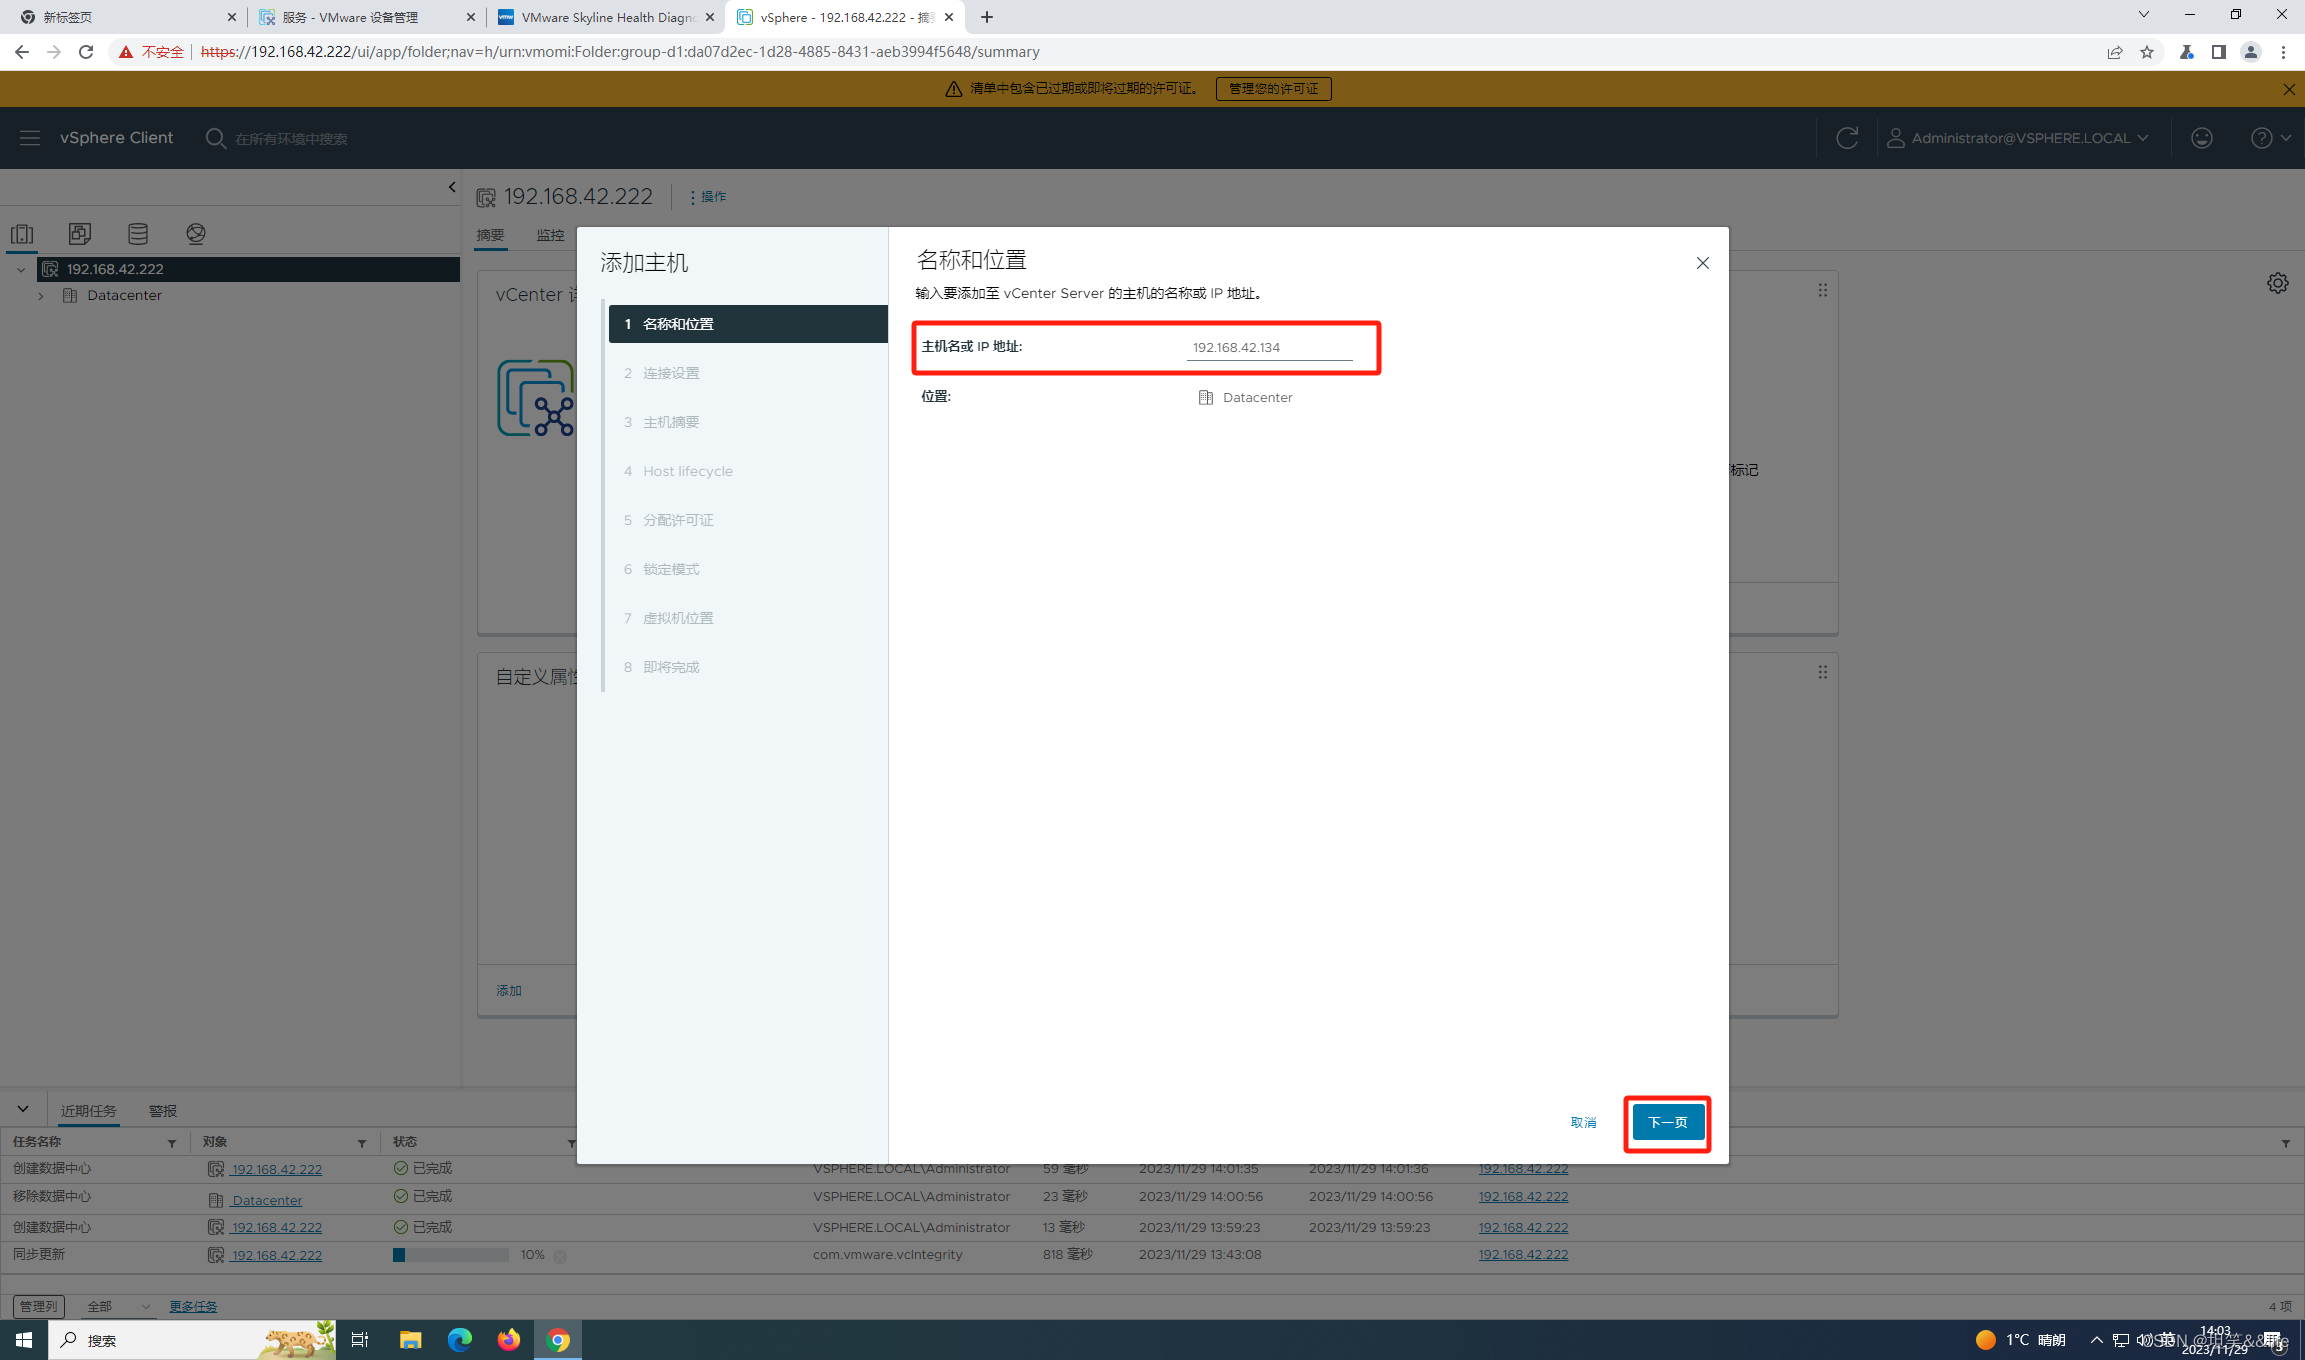This screenshot has height=1360, width=2305.
Task: Filter the 状态 column
Action: [571, 1142]
